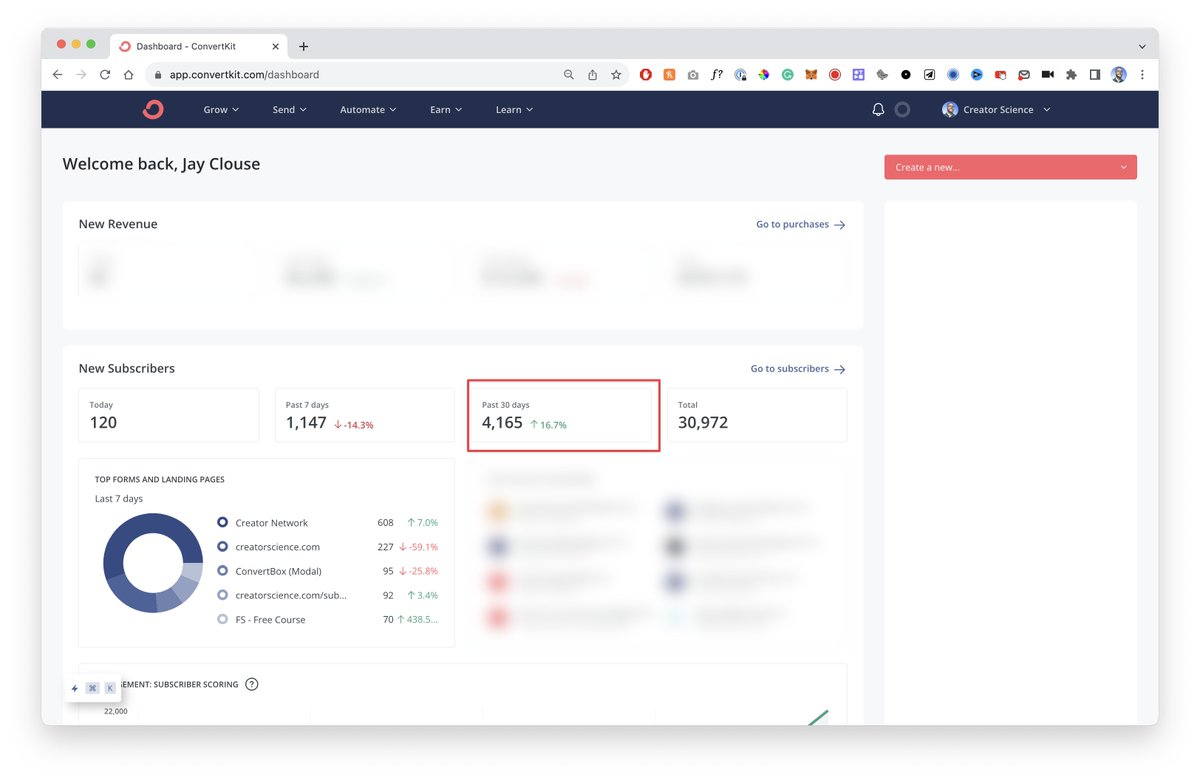Click the red record-button extension icon
The image size is (1200, 780).
coord(835,75)
